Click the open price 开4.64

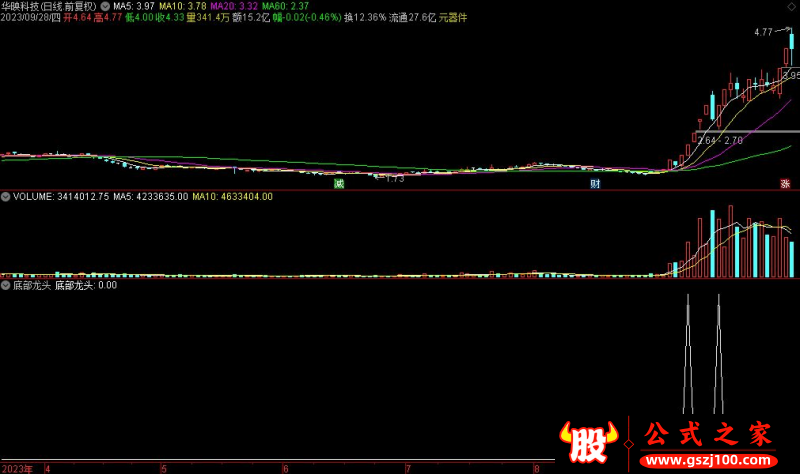coord(77,17)
